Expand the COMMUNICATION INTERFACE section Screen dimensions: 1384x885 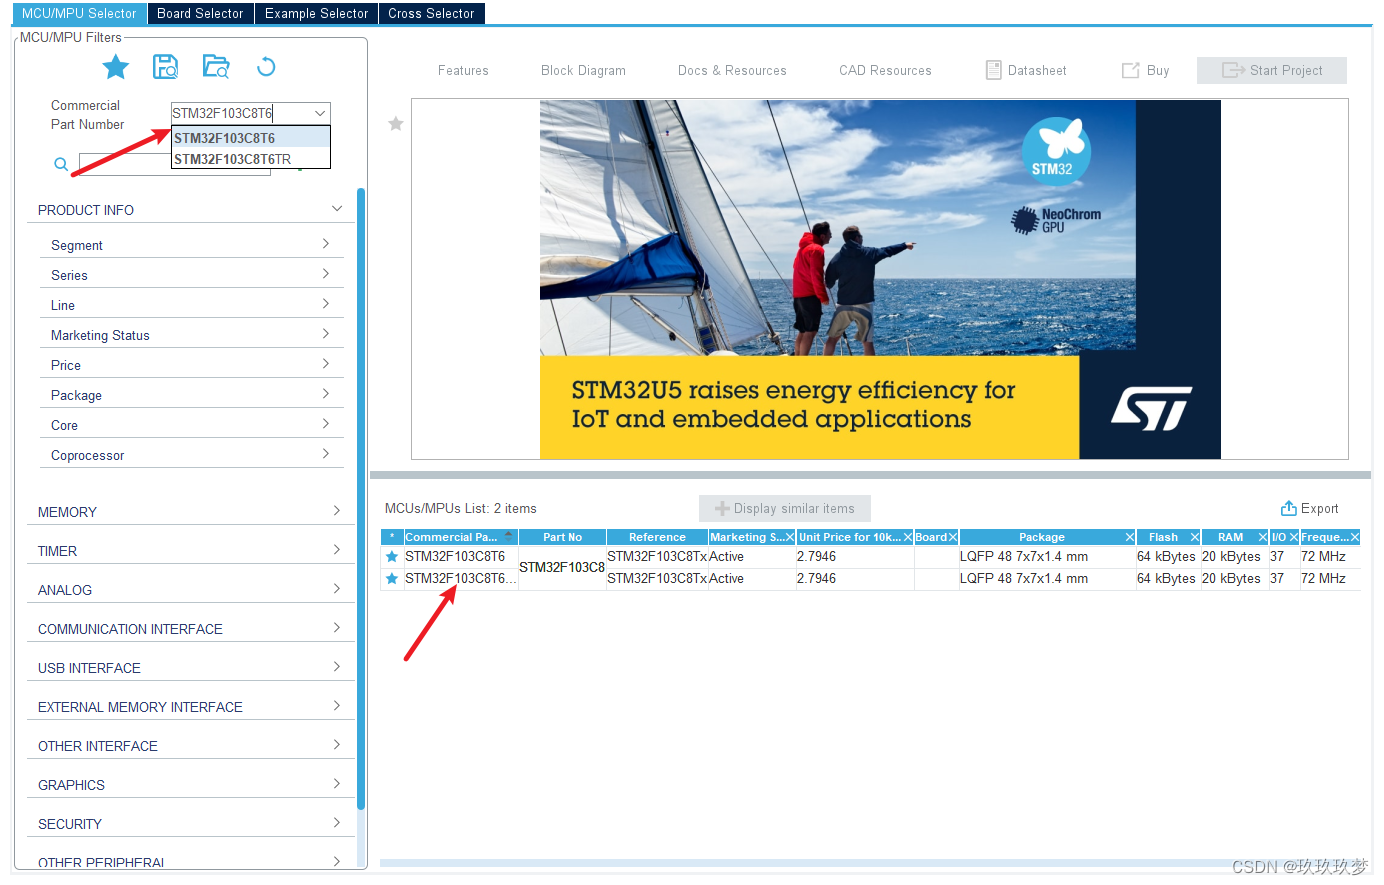pyautogui.click(x=337, y=628)
